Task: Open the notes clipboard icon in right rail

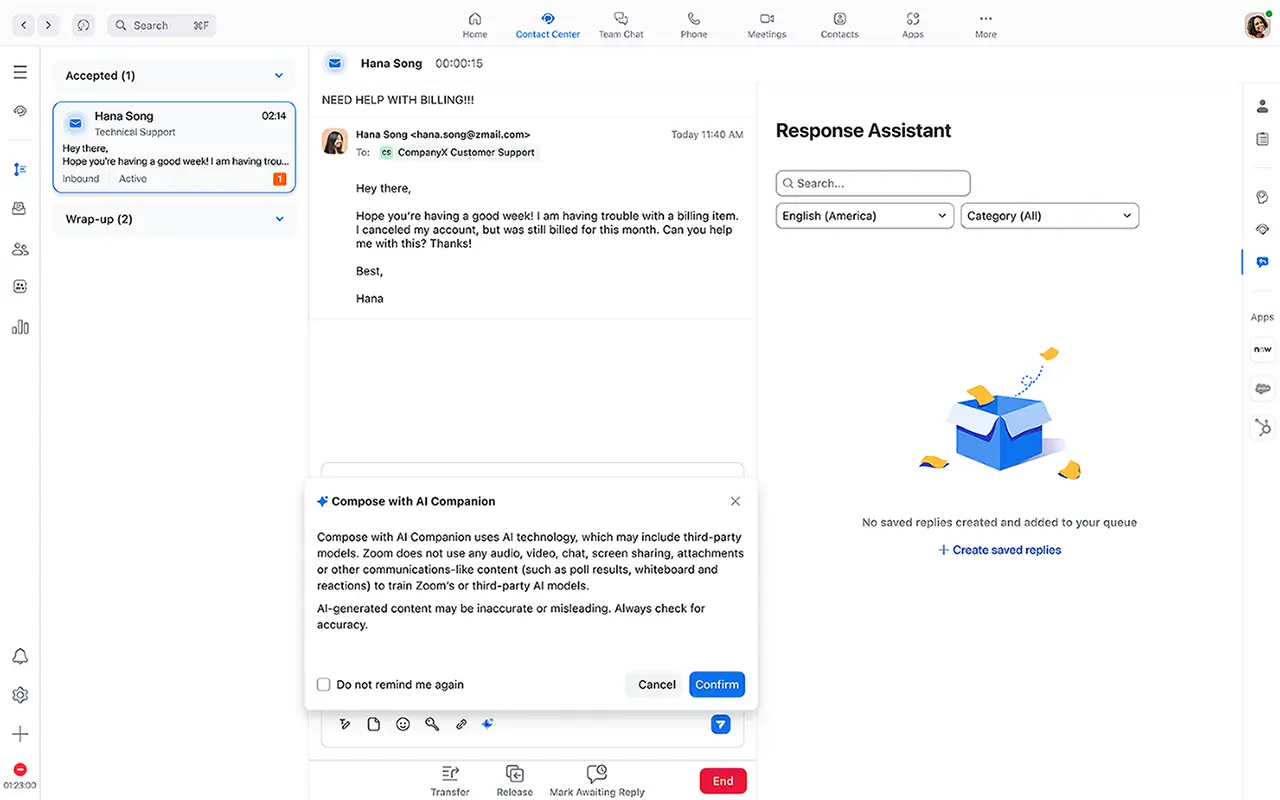Action: tap(1262, 139)
